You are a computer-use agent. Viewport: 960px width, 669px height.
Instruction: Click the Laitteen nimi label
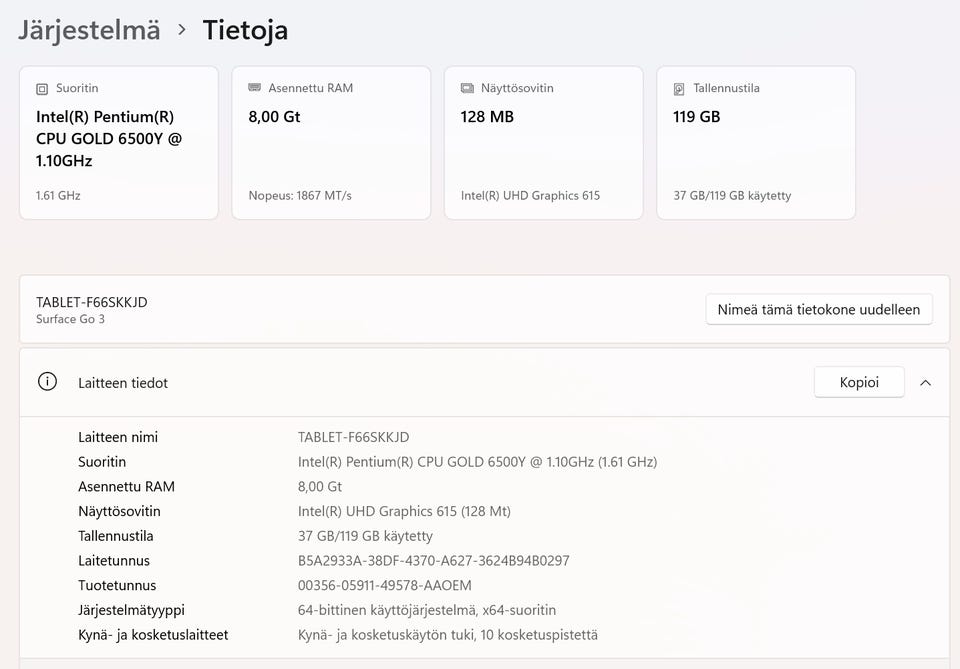click(x=118, y=438)
